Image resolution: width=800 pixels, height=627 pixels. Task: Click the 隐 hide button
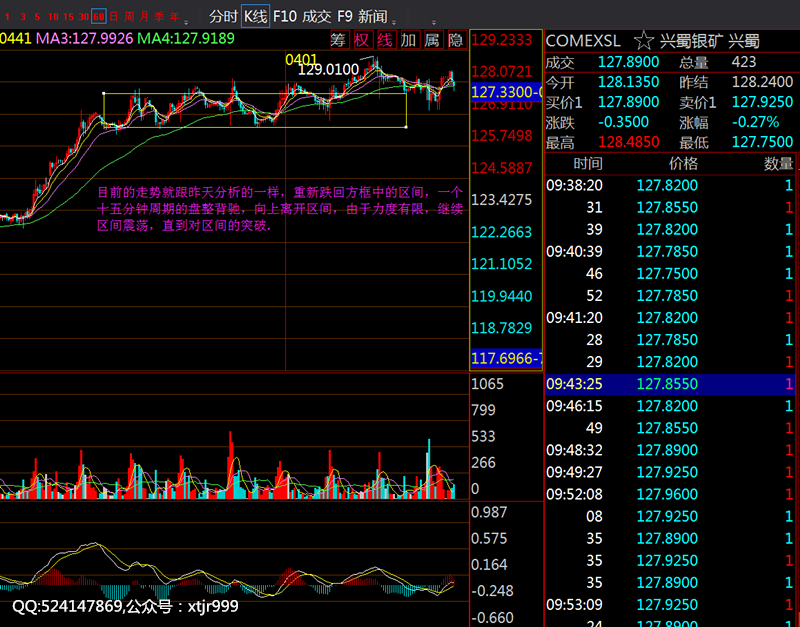click(456, 40)
